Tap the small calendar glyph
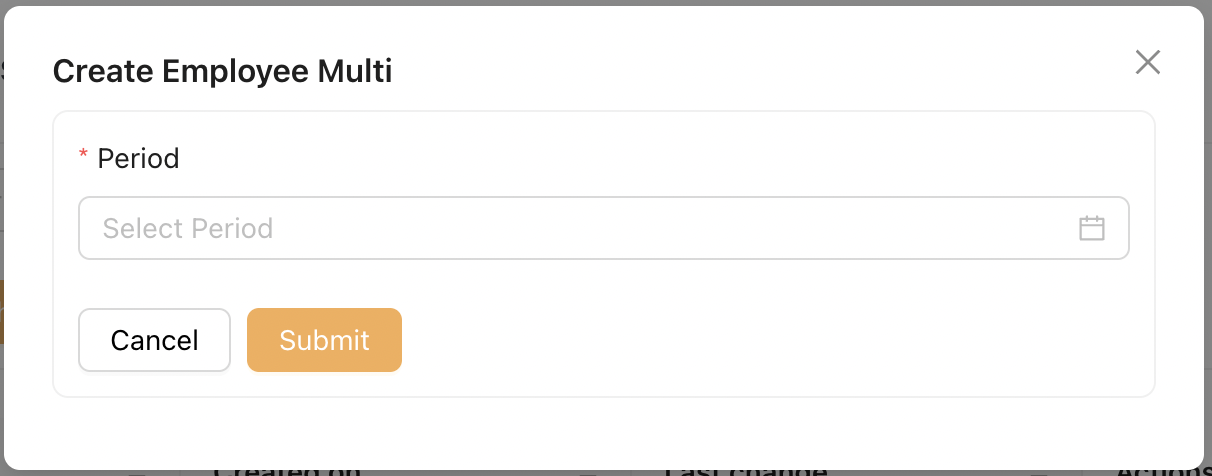Viewport: 1212px width, 476px height. (1091, 228)
